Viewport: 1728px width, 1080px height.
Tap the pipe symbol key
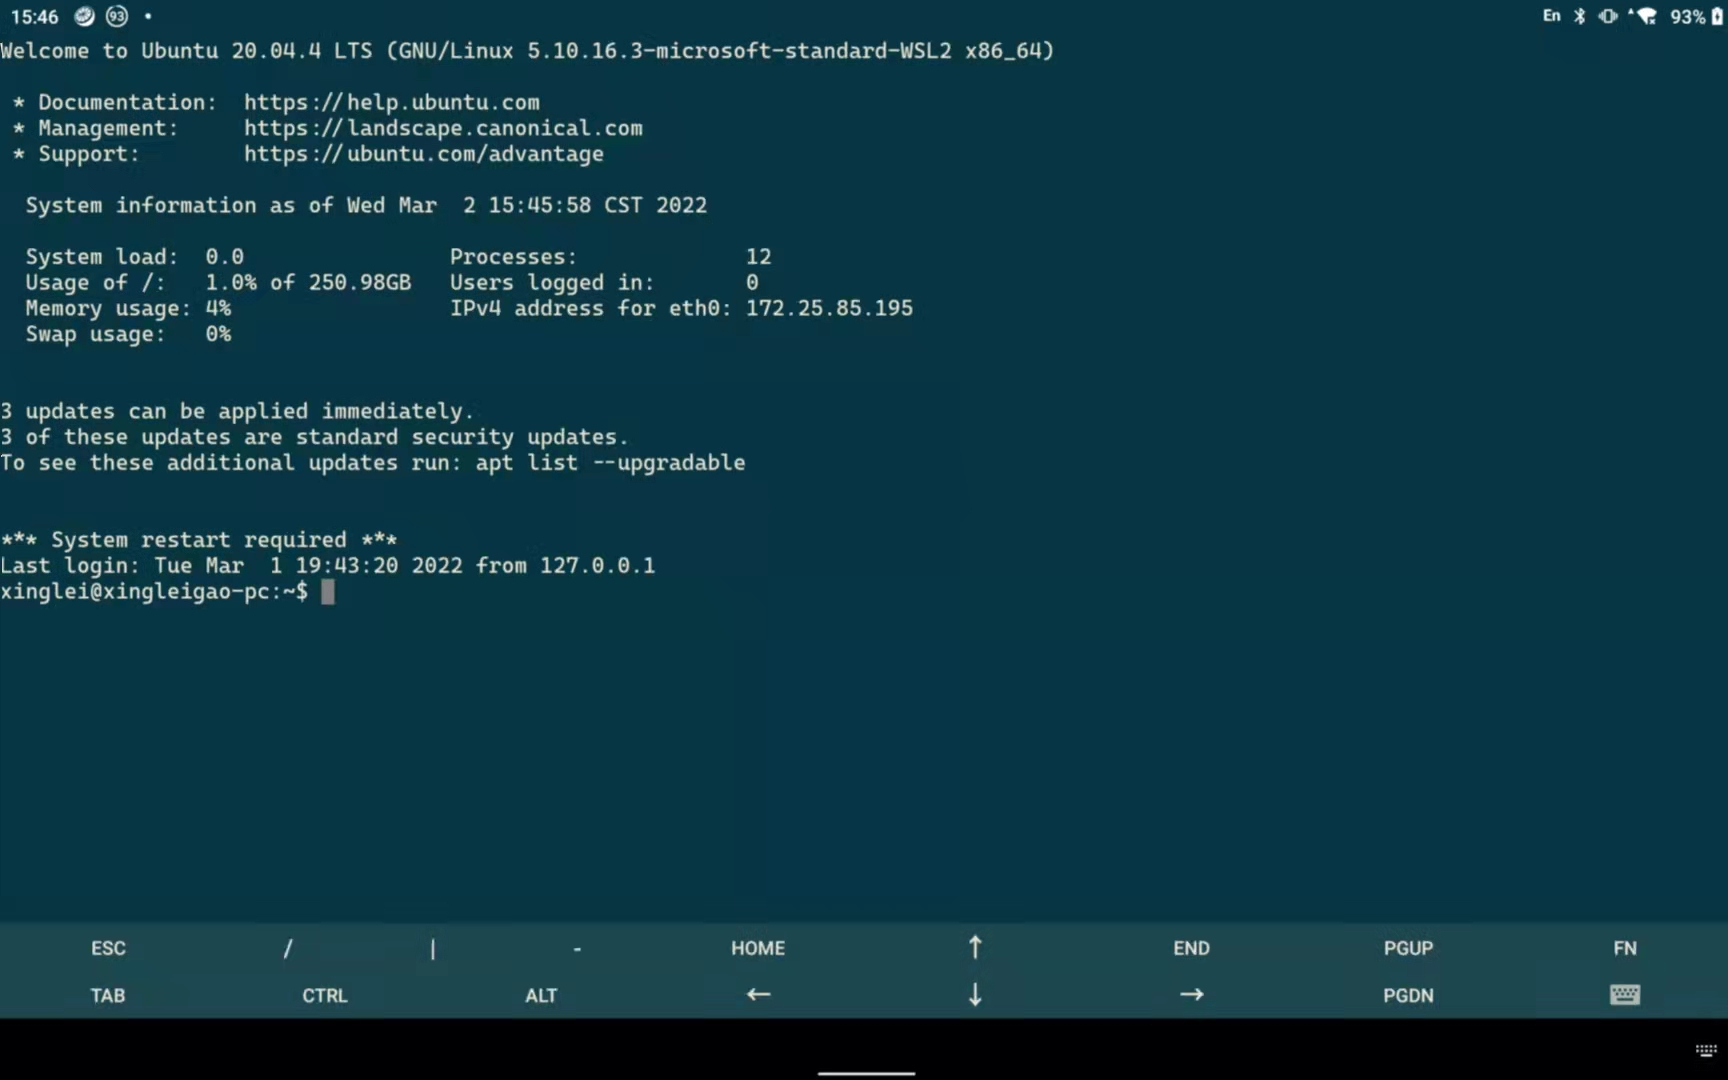tap(433, 948)
